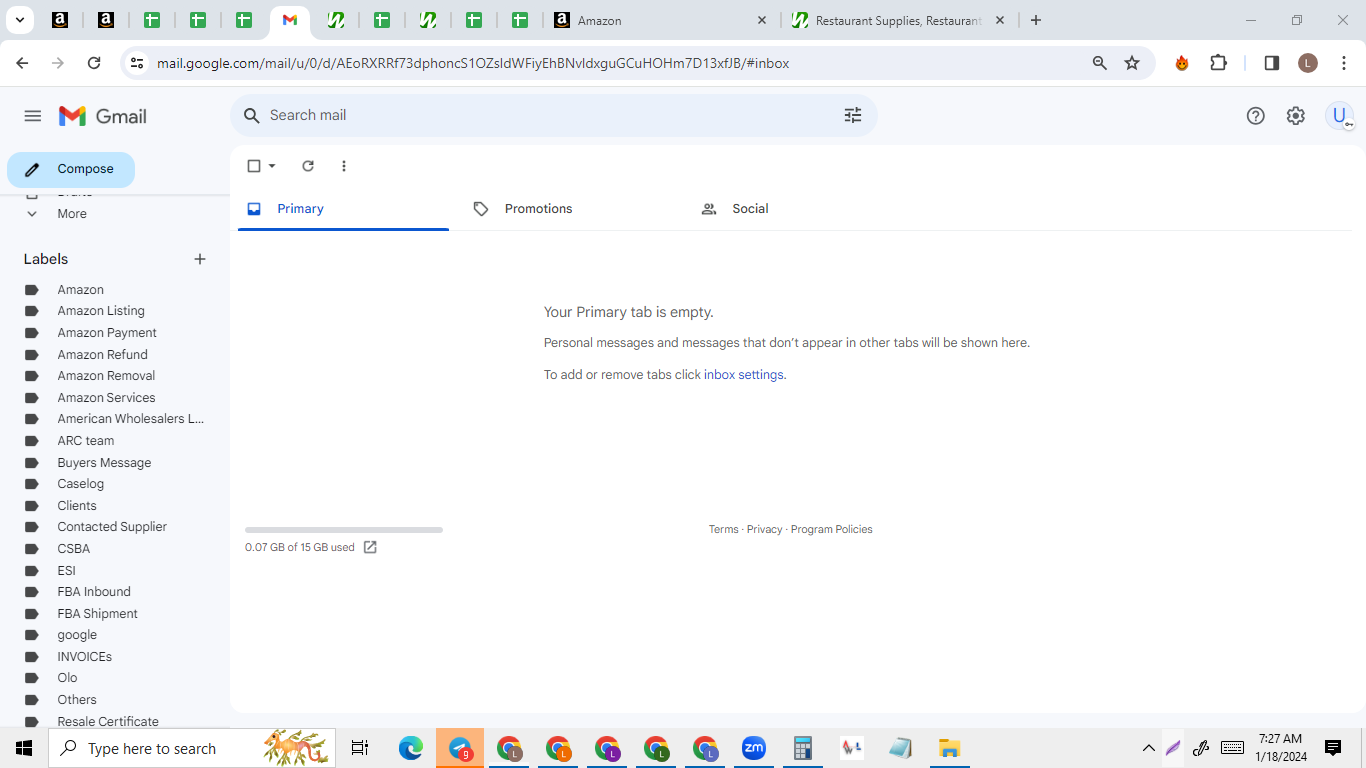Open the Chrome three-dot menu
1366x768 pixels.
pyautogui.click(x=1344, y=63)
